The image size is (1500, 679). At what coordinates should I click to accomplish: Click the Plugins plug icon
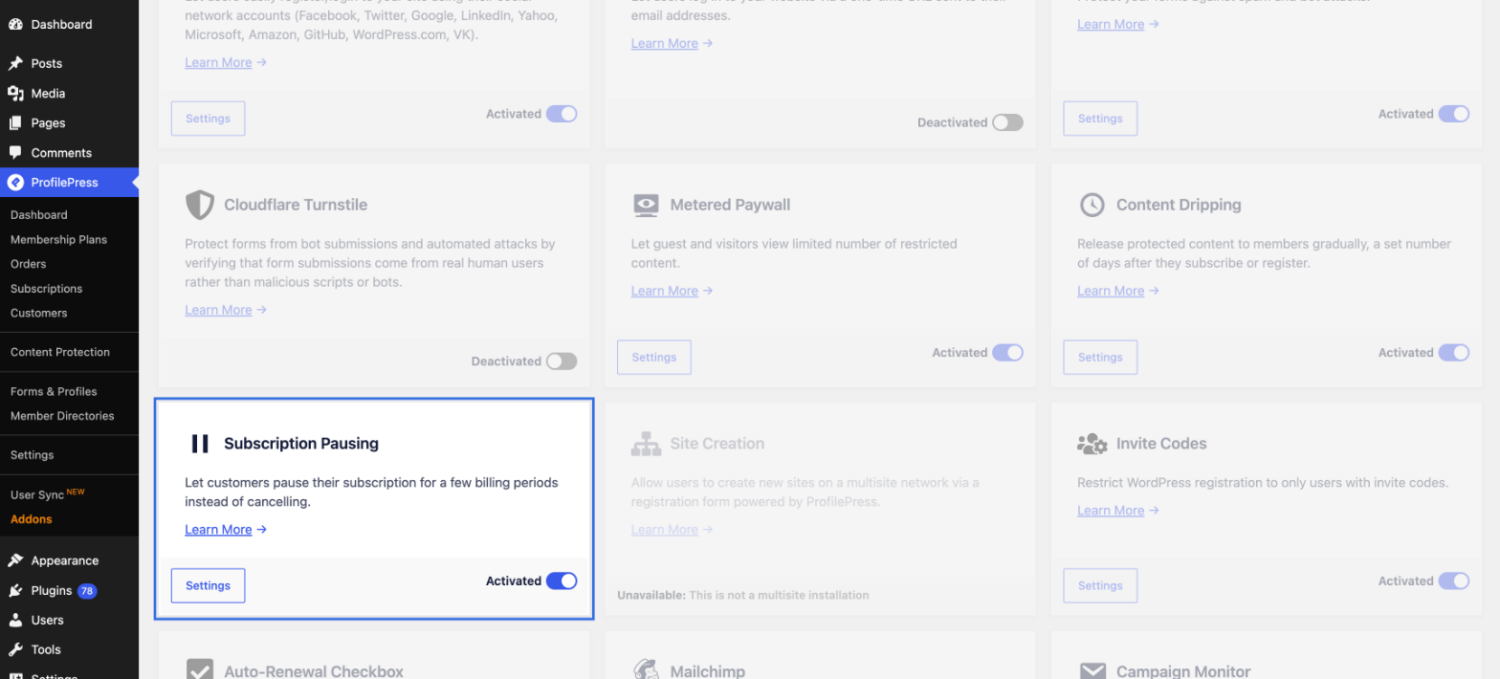click(x=15, y=591)
